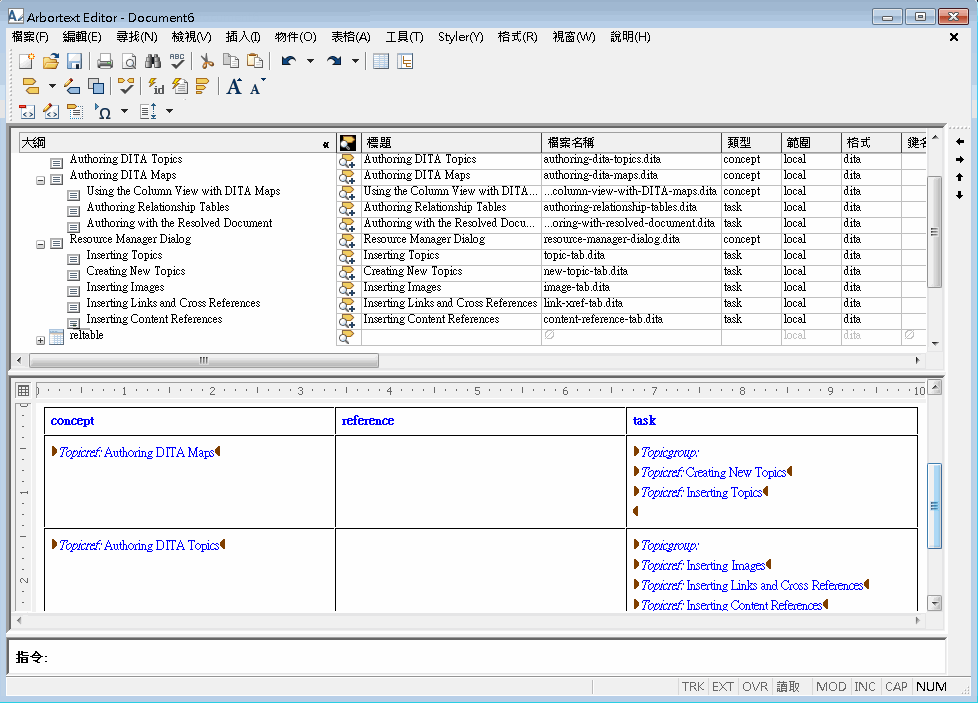Image resolution: width=978 pixels, height=703 pixels.
Task: Click the lightning id generate icon
Action: 156,86
